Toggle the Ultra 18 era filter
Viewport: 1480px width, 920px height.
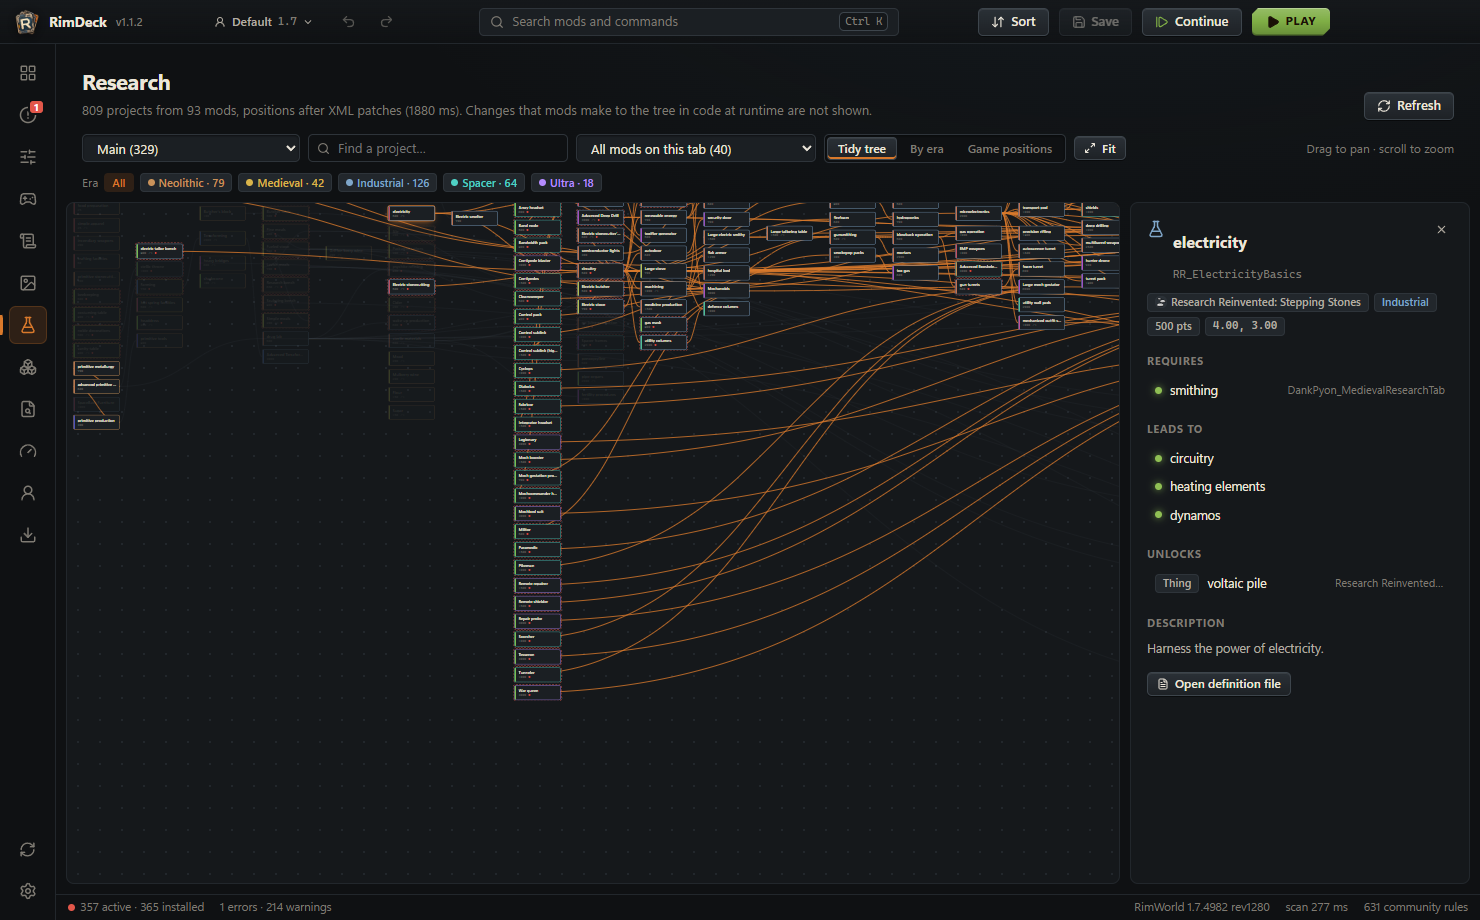coord(566,183)
